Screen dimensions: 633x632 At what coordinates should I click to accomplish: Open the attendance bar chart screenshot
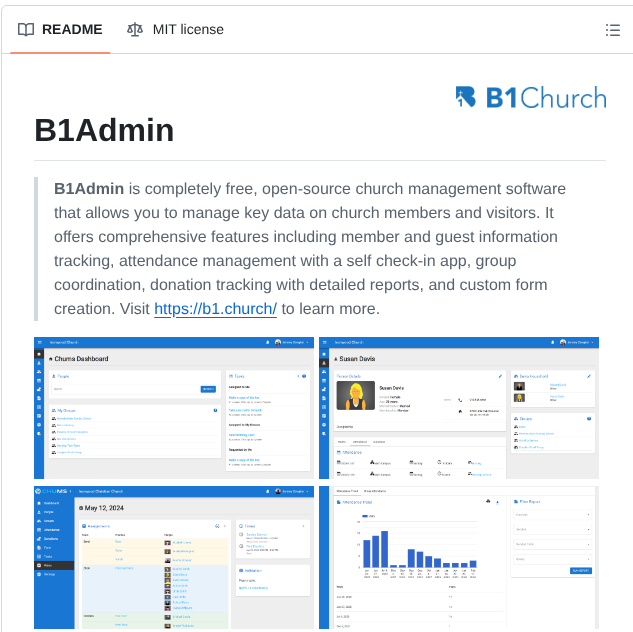(459, 557)
